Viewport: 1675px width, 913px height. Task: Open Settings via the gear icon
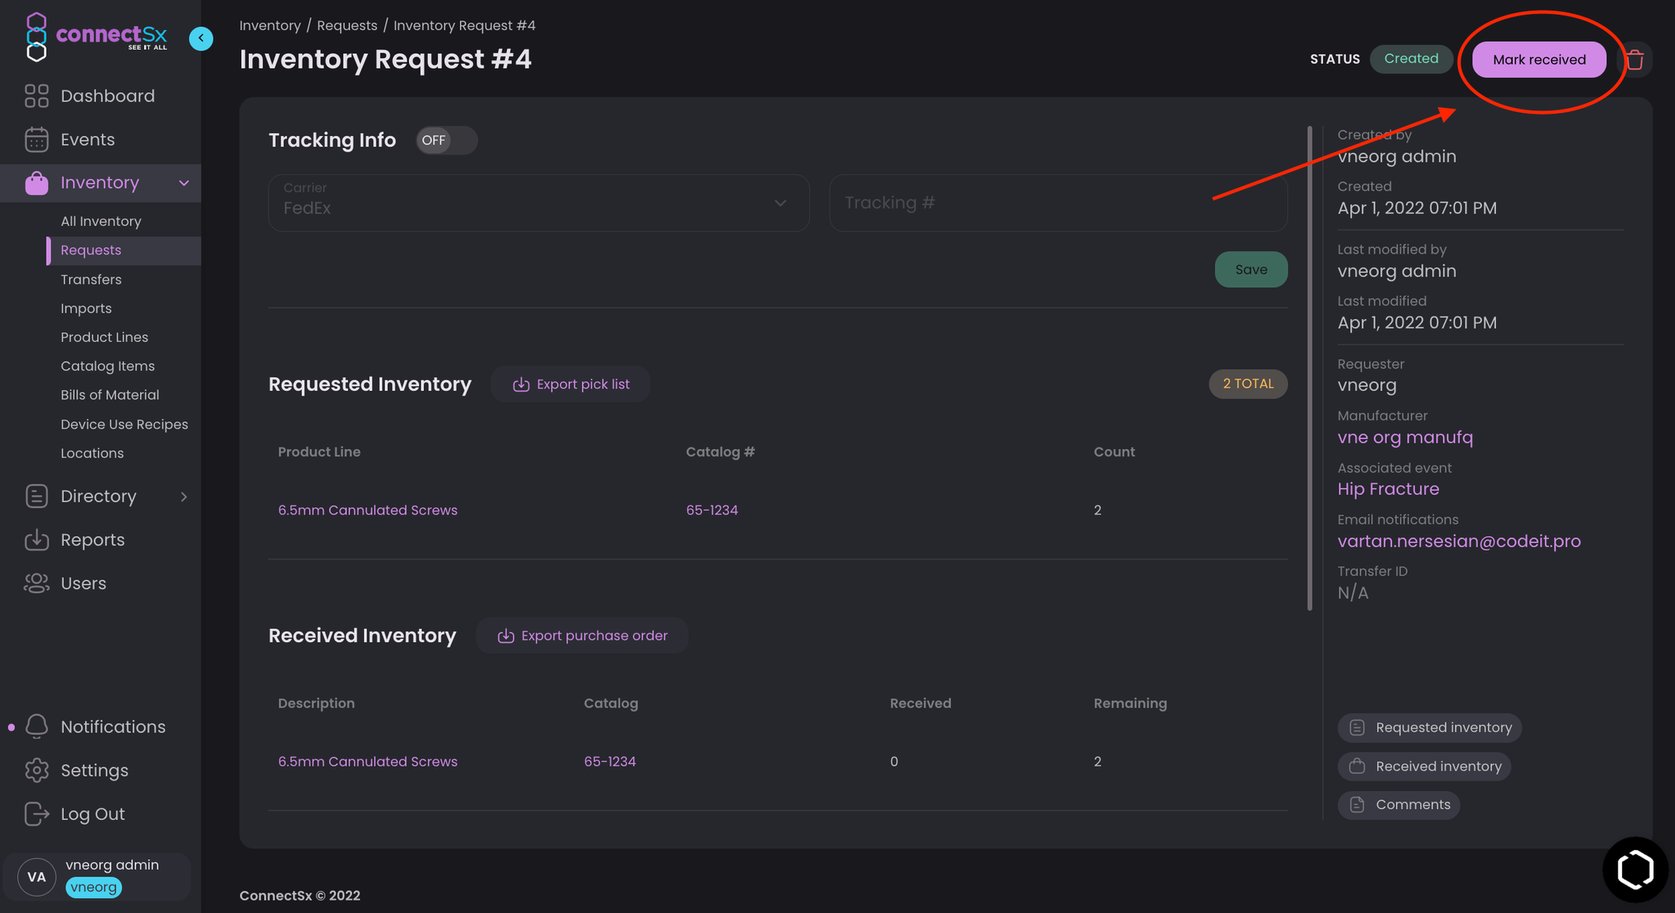(36, 770)
